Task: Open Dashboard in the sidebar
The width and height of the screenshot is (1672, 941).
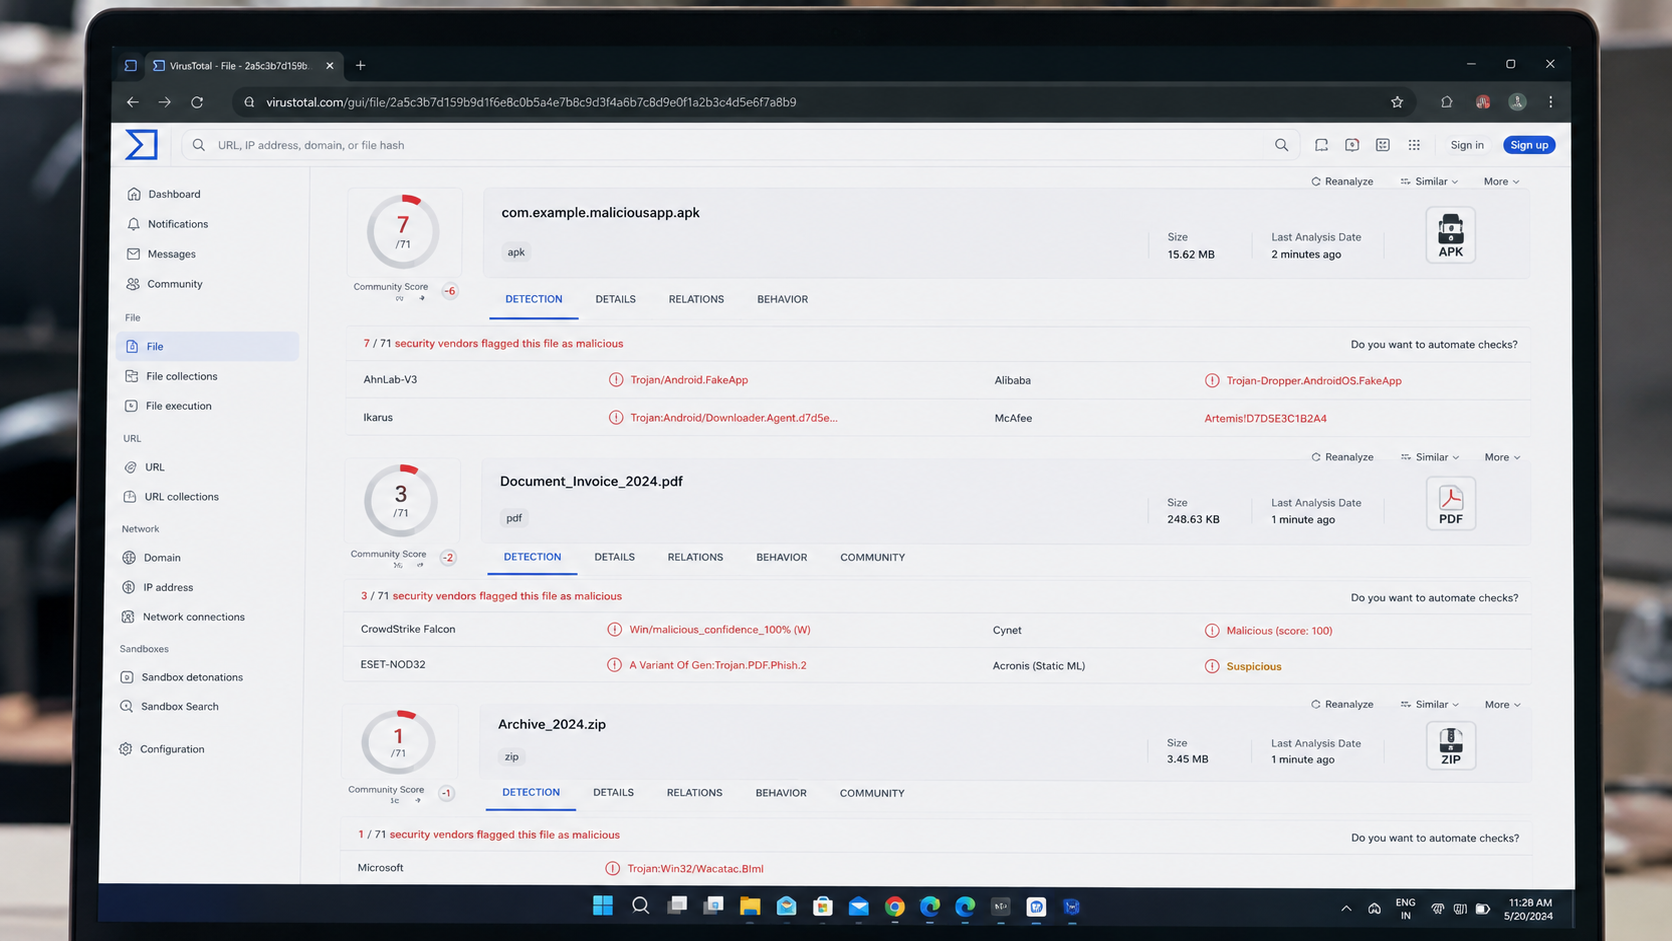Action: pos(164,194)
